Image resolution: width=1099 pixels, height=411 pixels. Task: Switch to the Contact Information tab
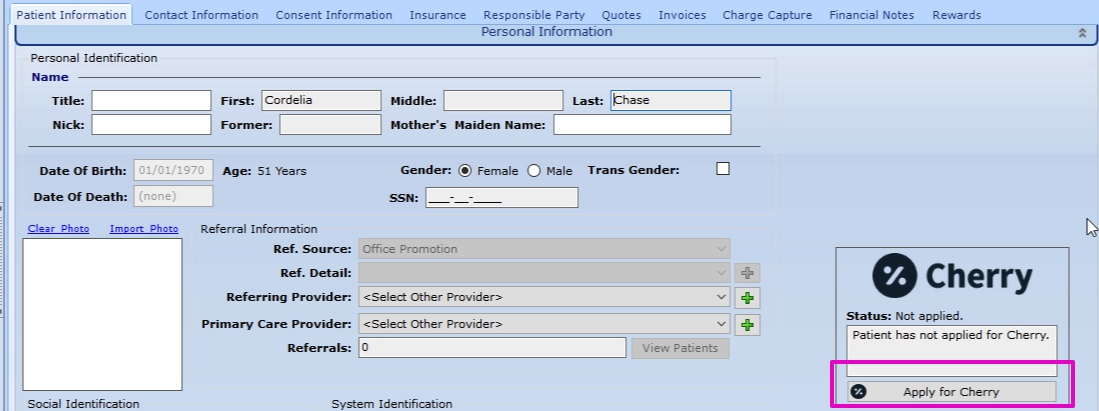coord(201,15)
